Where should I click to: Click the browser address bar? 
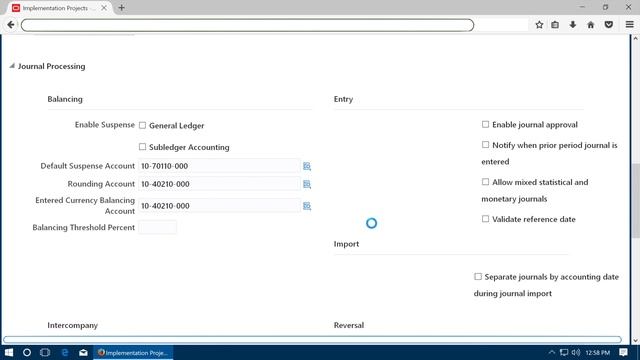click(x=247, y=25)
